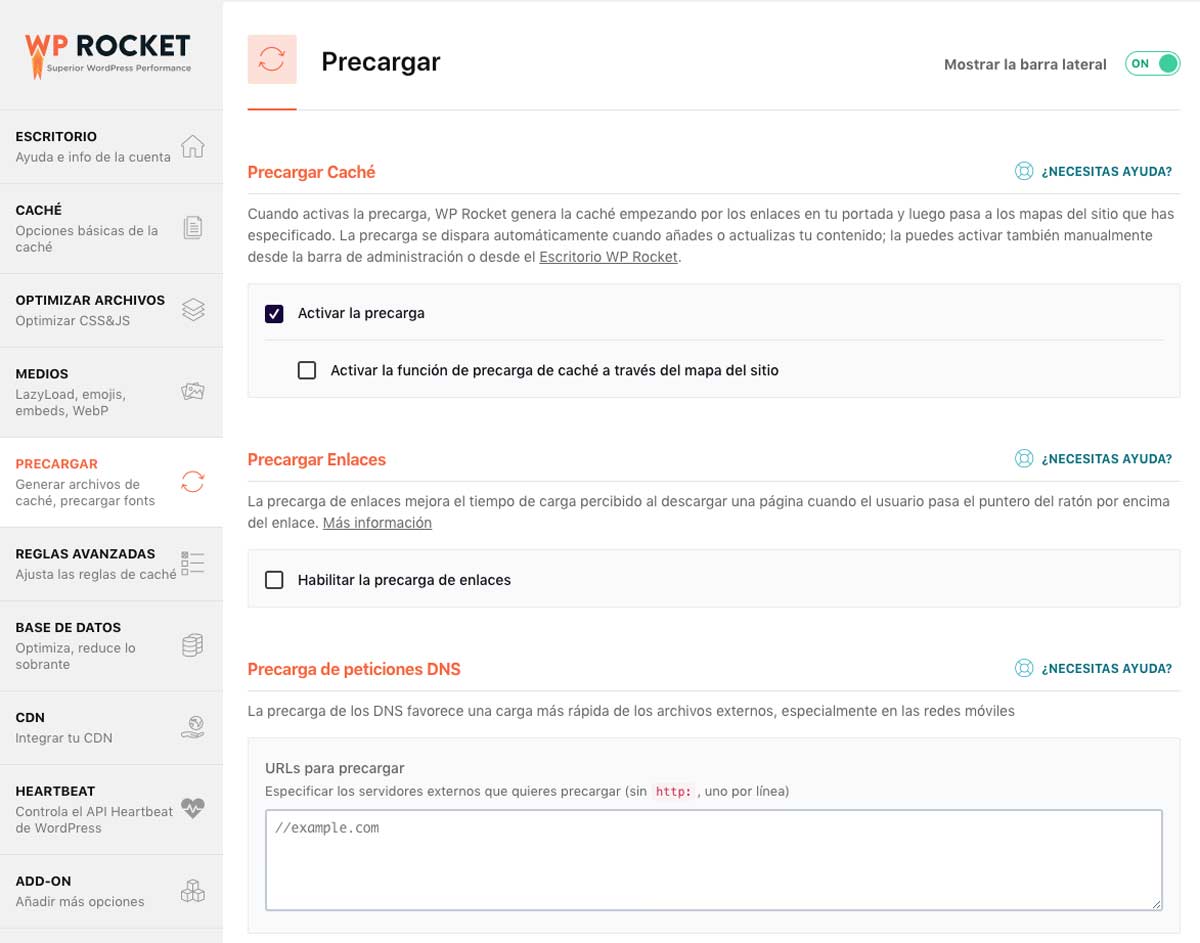Click the Más información link

(377, 522)
